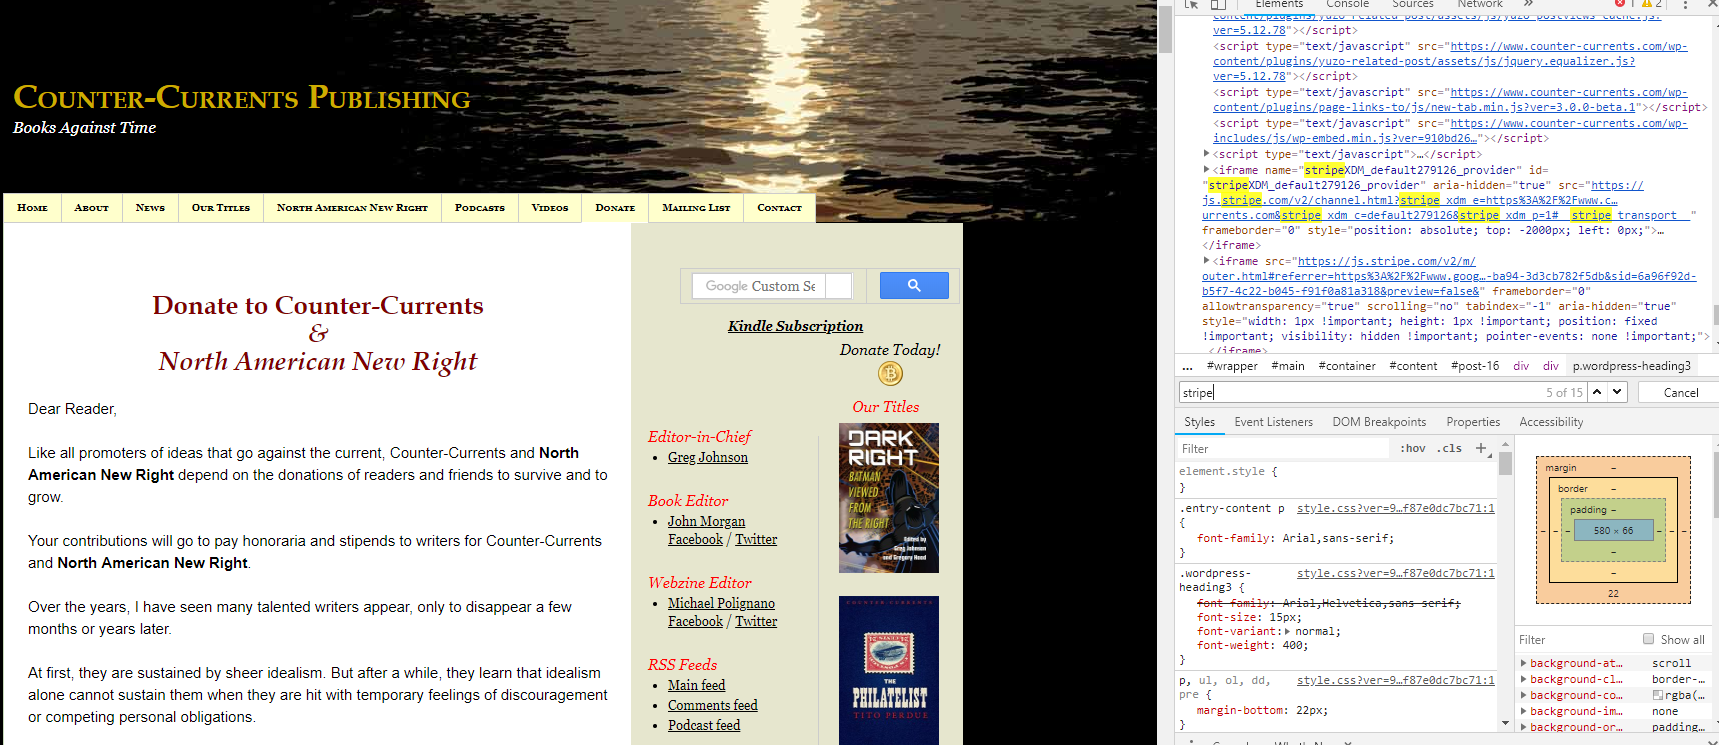The width and height of the screenshot is (1719, 745).
Task: Open the Dark Right book cover
Action: [x=889, y=498]
